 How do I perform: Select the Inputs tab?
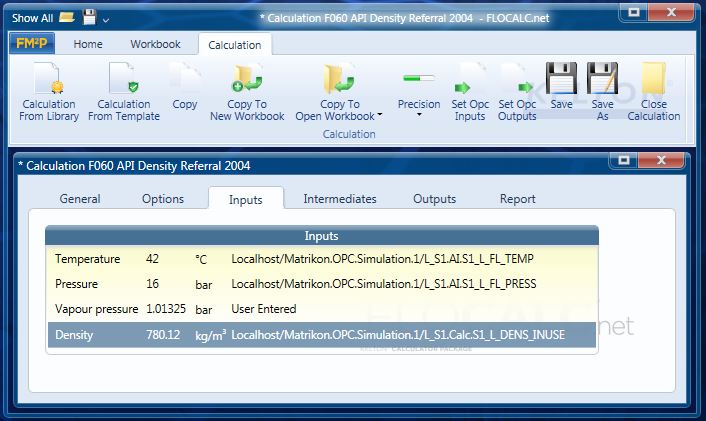(245, 199)
